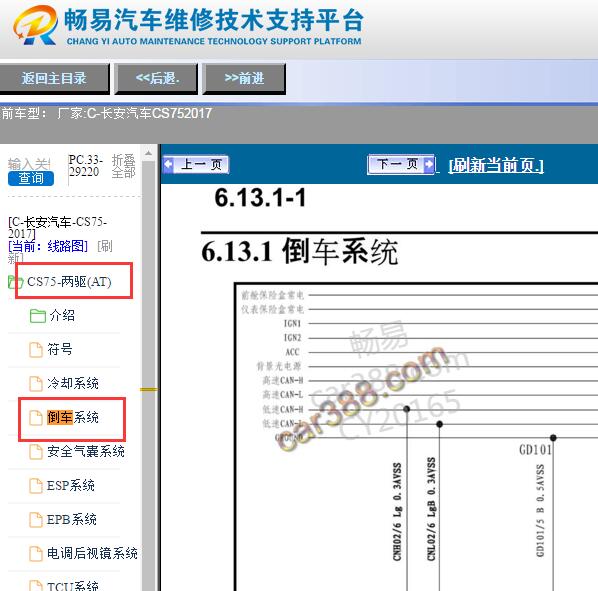Click the 前舱保险盒常电 line label

click(273, 295)
